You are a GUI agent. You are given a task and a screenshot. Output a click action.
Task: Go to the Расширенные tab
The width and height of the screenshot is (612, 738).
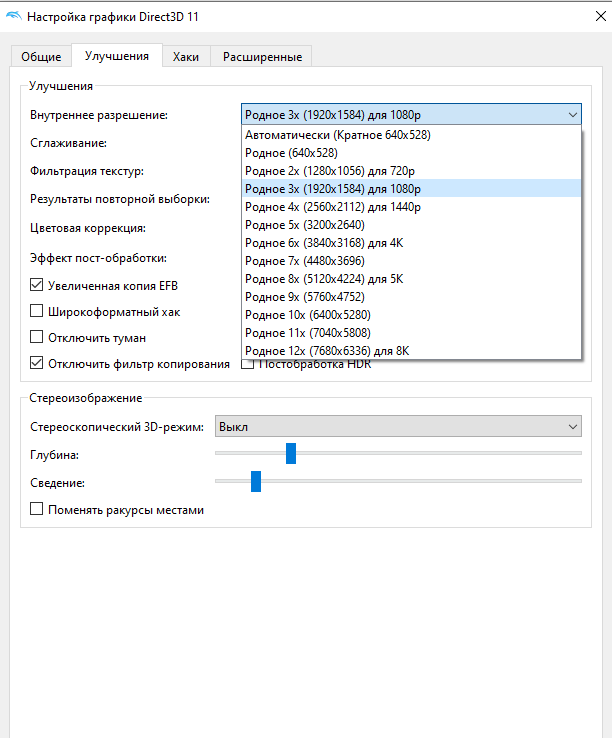262,56
